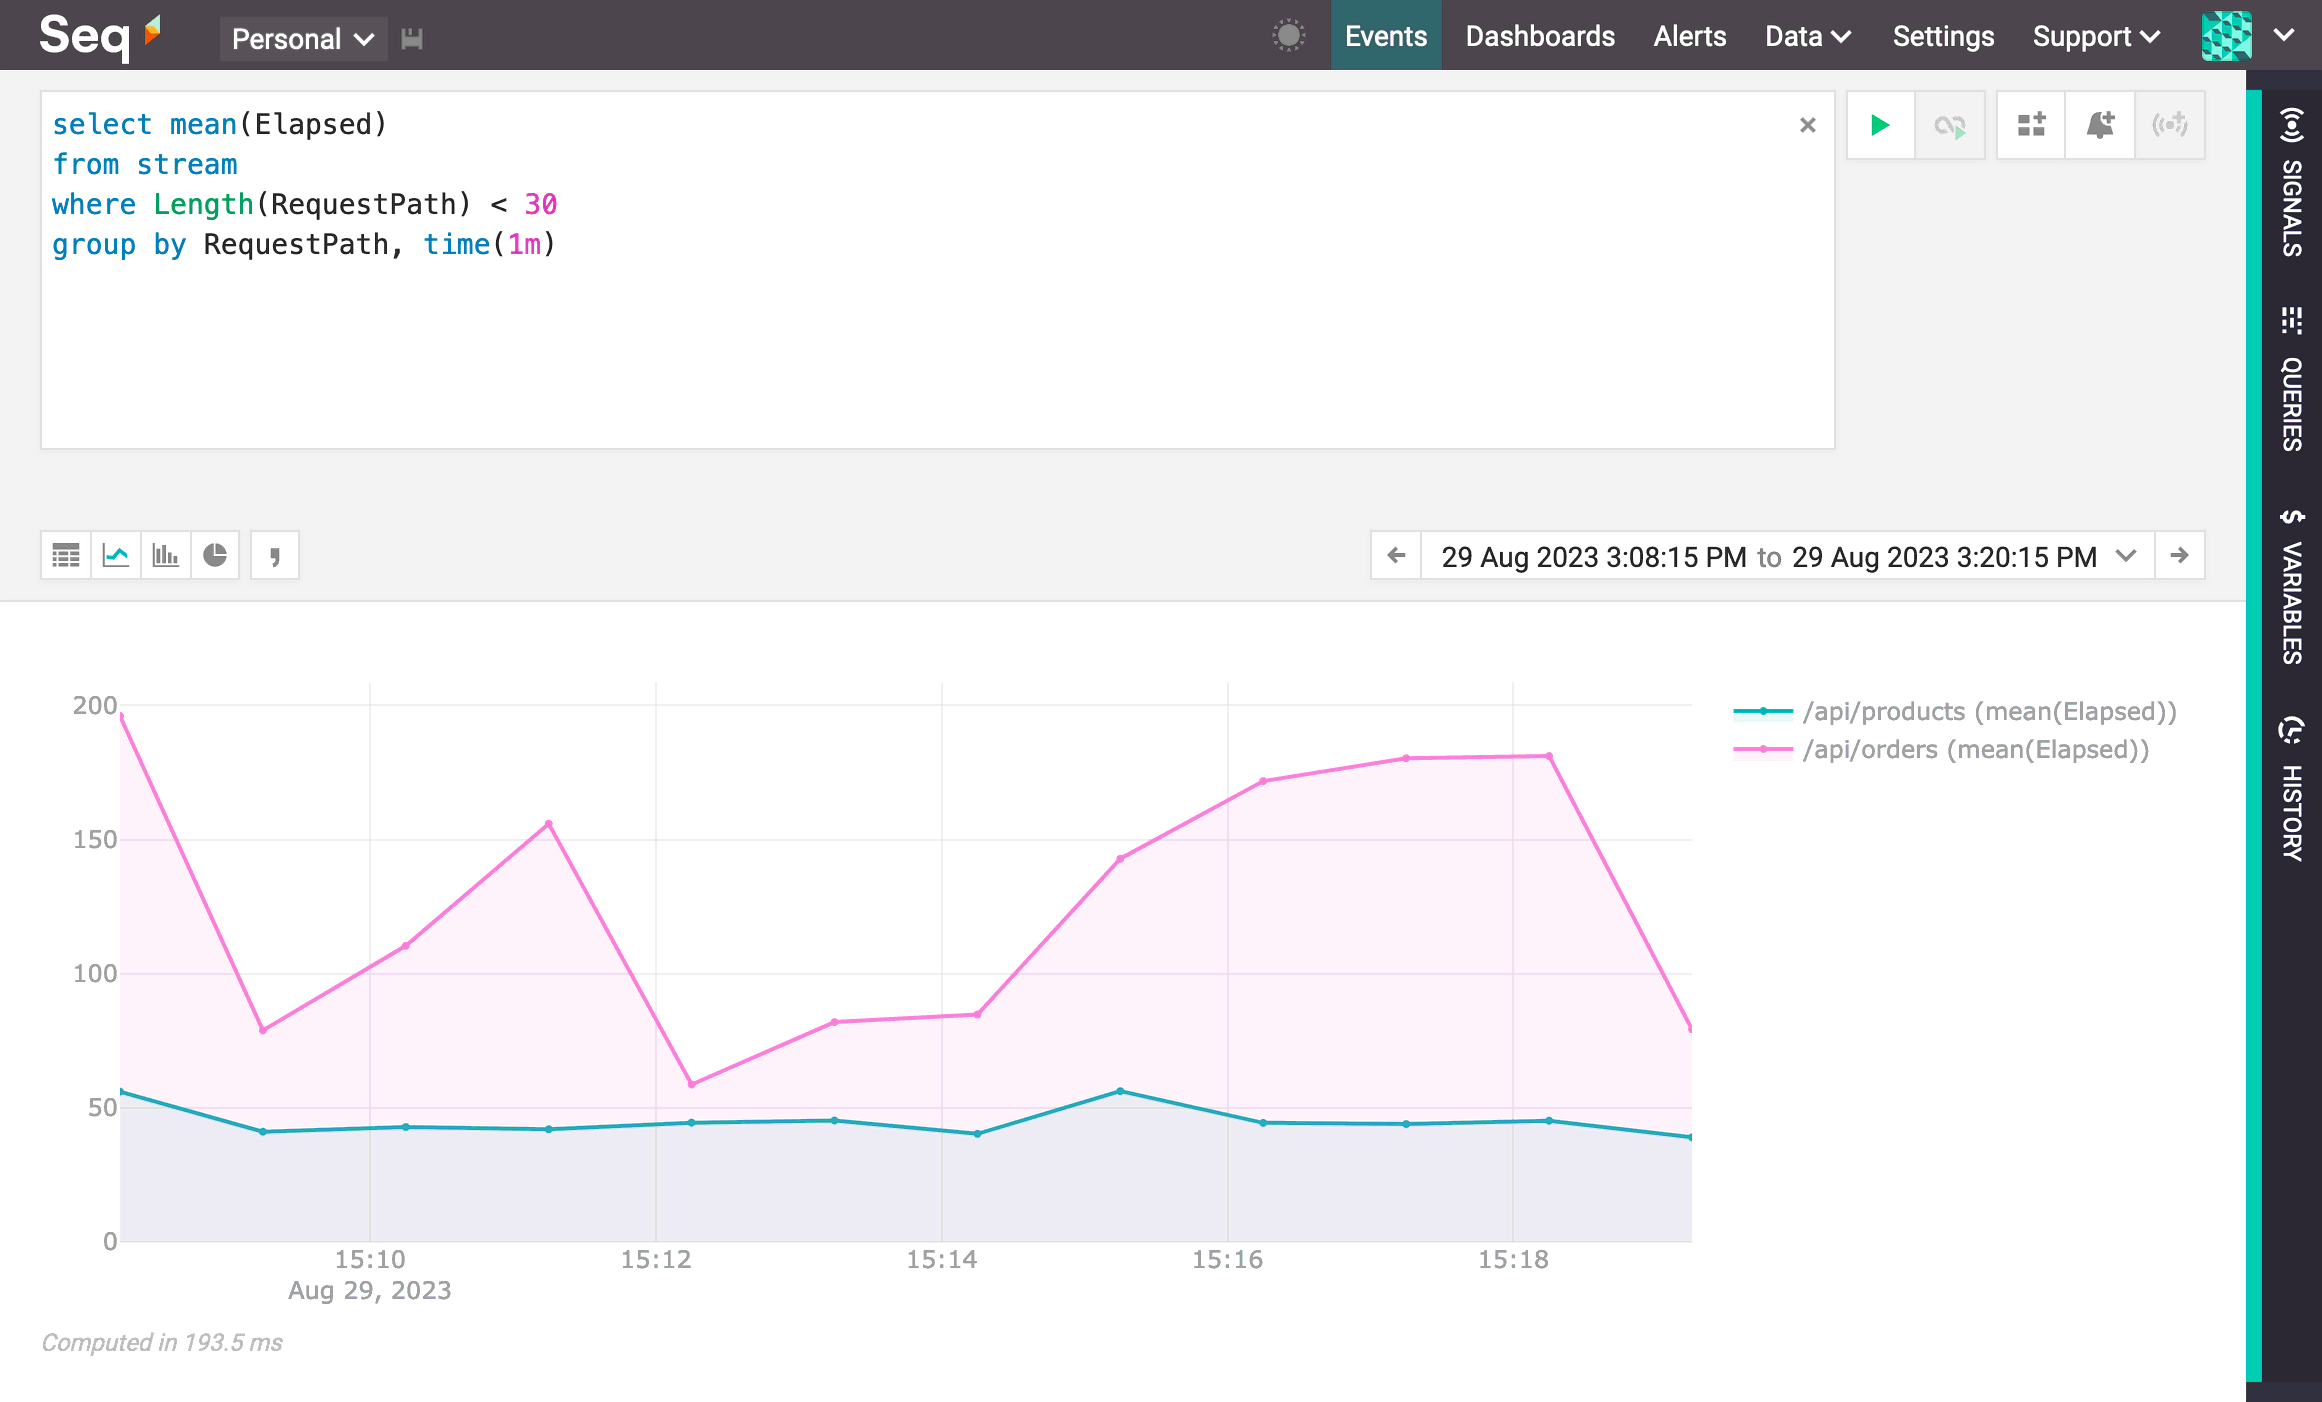Screen dimensions: 2322x1402
Task: Open the Alerts page
Action: (x=1689, y=36)
